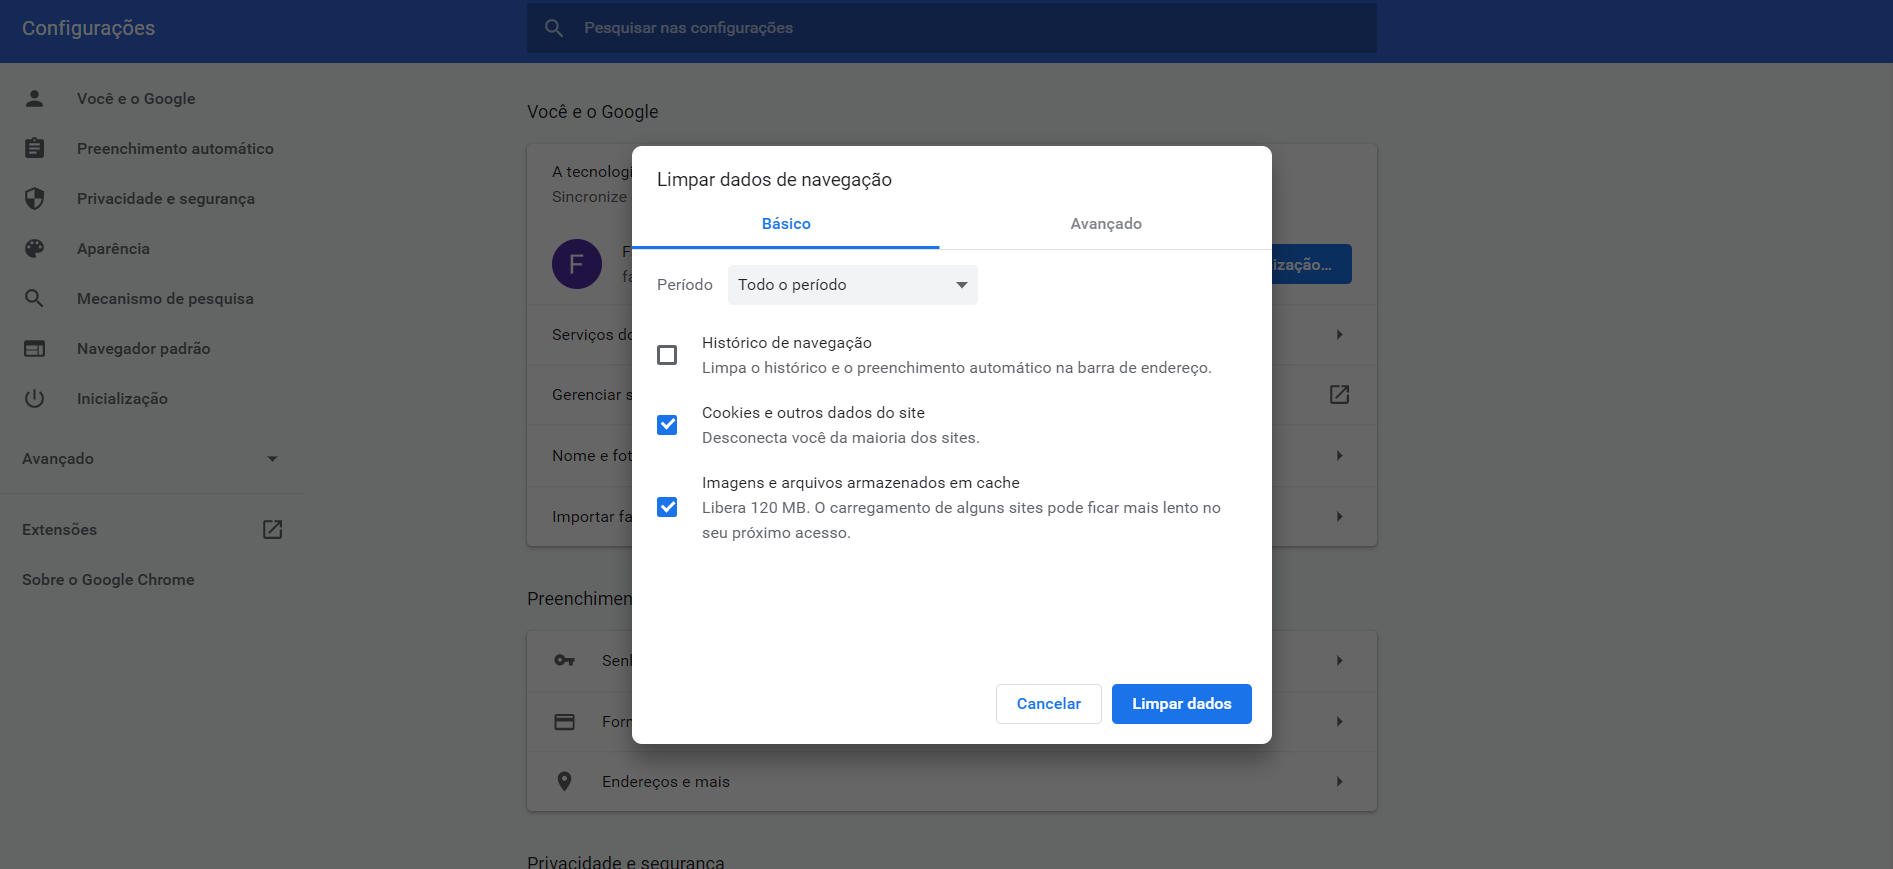Click the person icon beside Você e o Google

[34, 98]
